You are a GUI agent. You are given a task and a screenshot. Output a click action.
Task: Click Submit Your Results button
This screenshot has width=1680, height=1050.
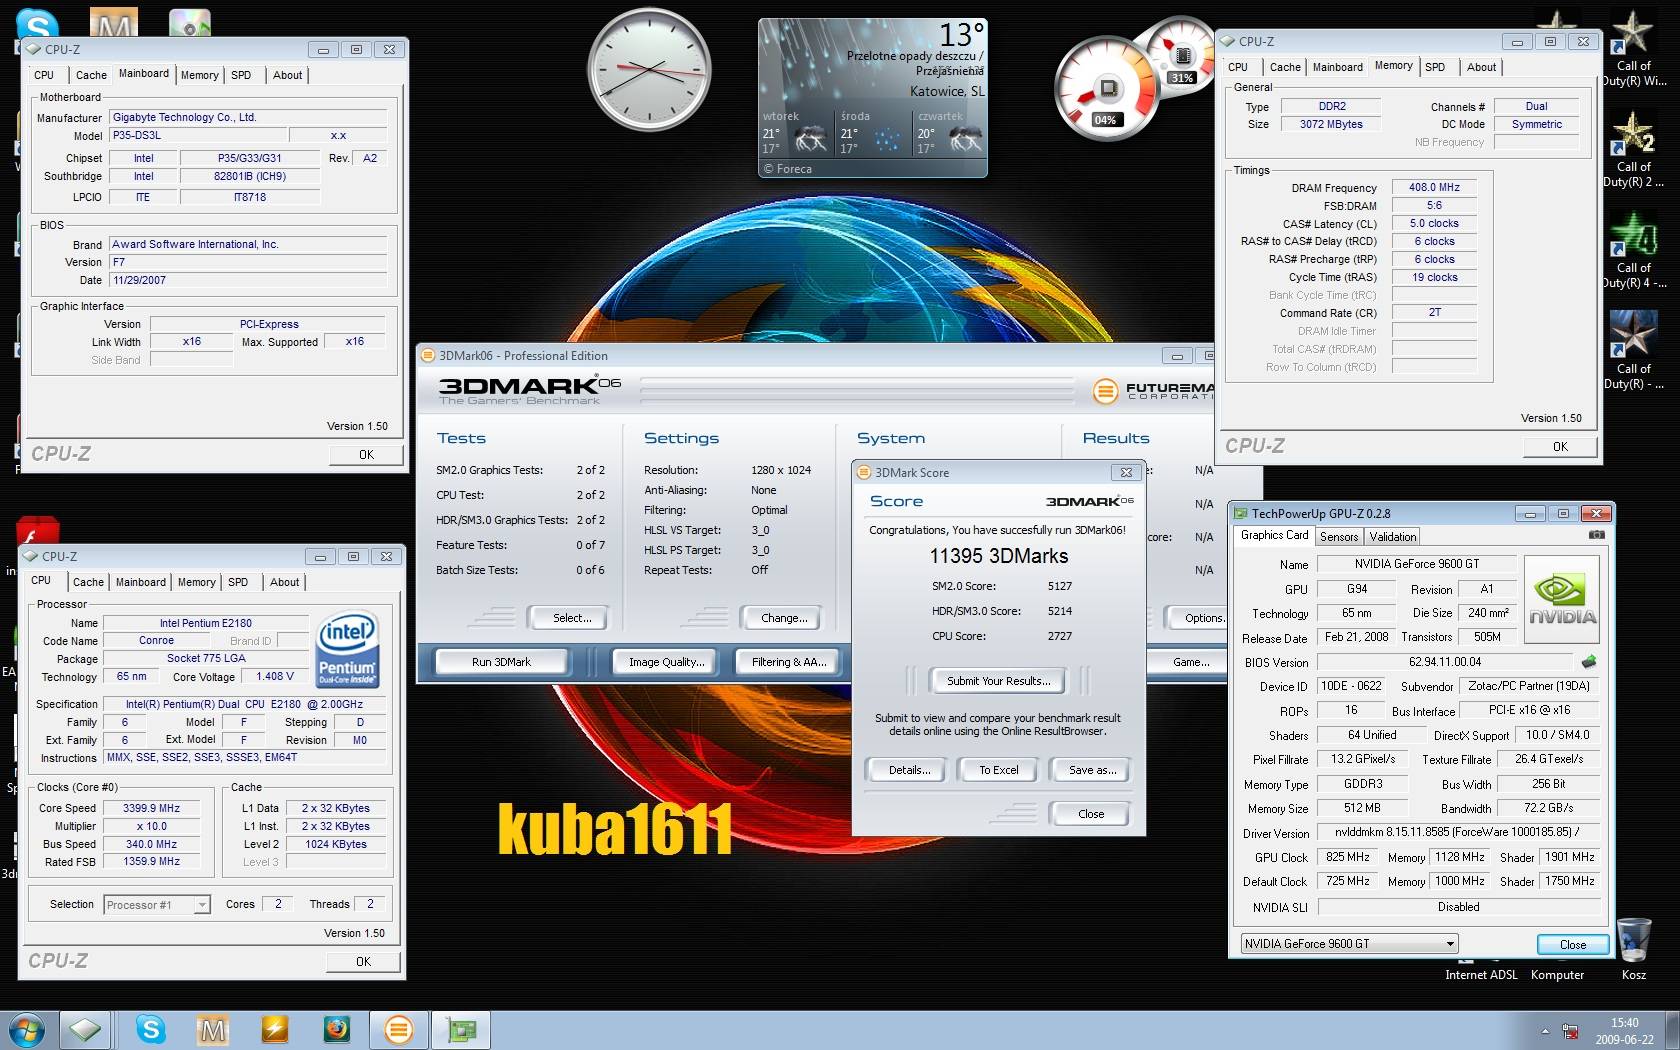coord(998,681)
